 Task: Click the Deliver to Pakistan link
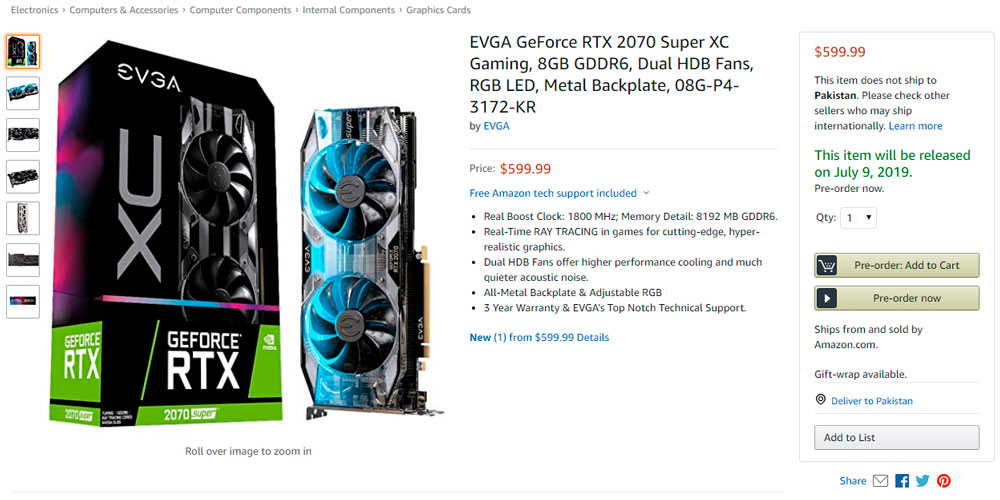tap(872, 401)
